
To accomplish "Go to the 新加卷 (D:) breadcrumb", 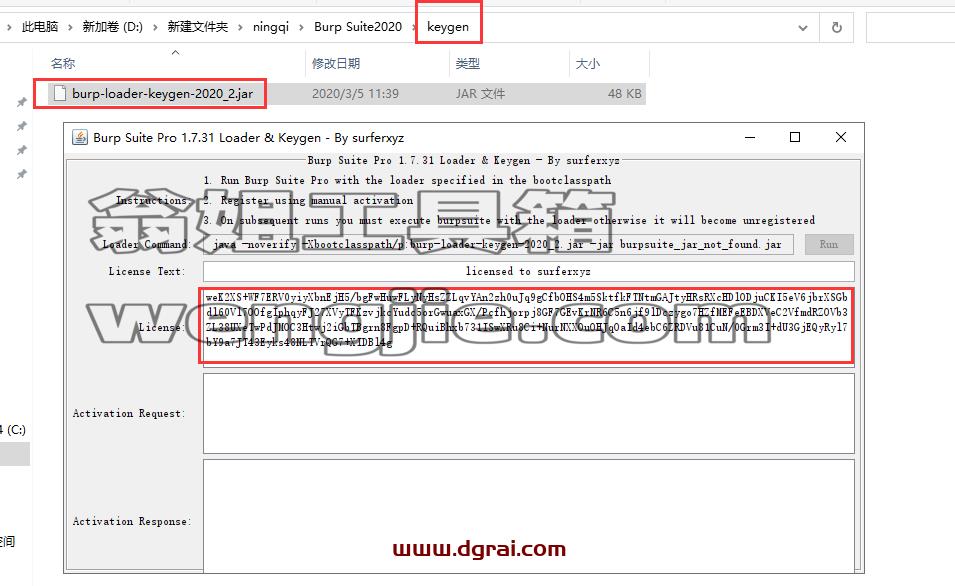I will tap(112, 27).
